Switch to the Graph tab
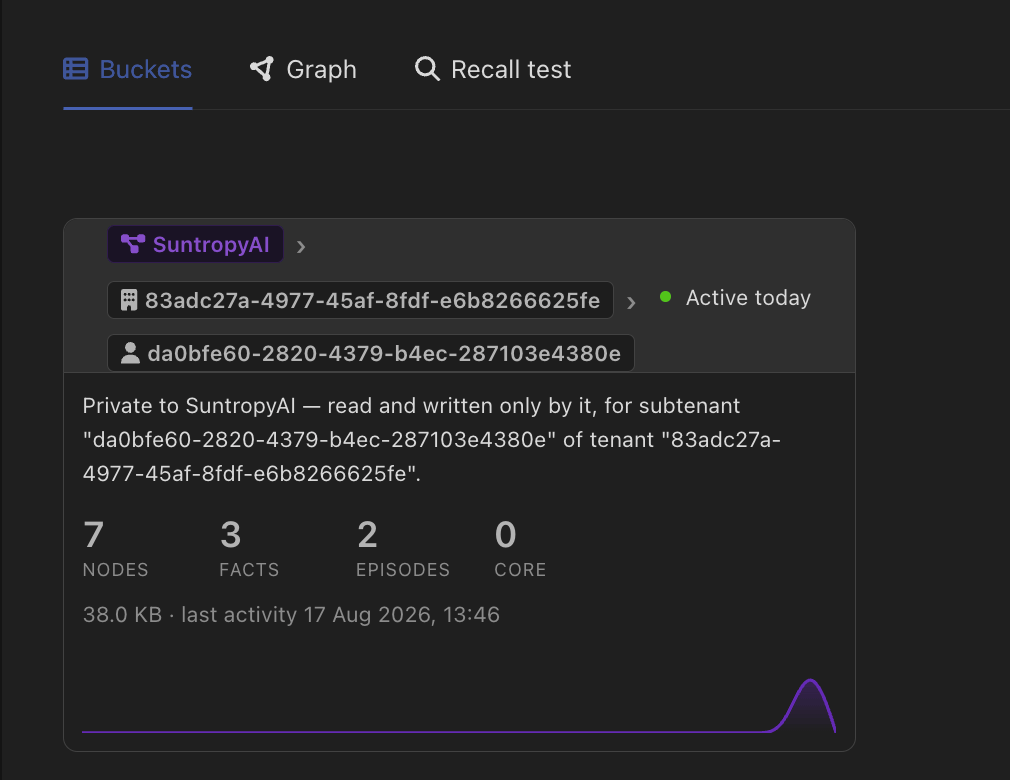 (x=303, y=70)
